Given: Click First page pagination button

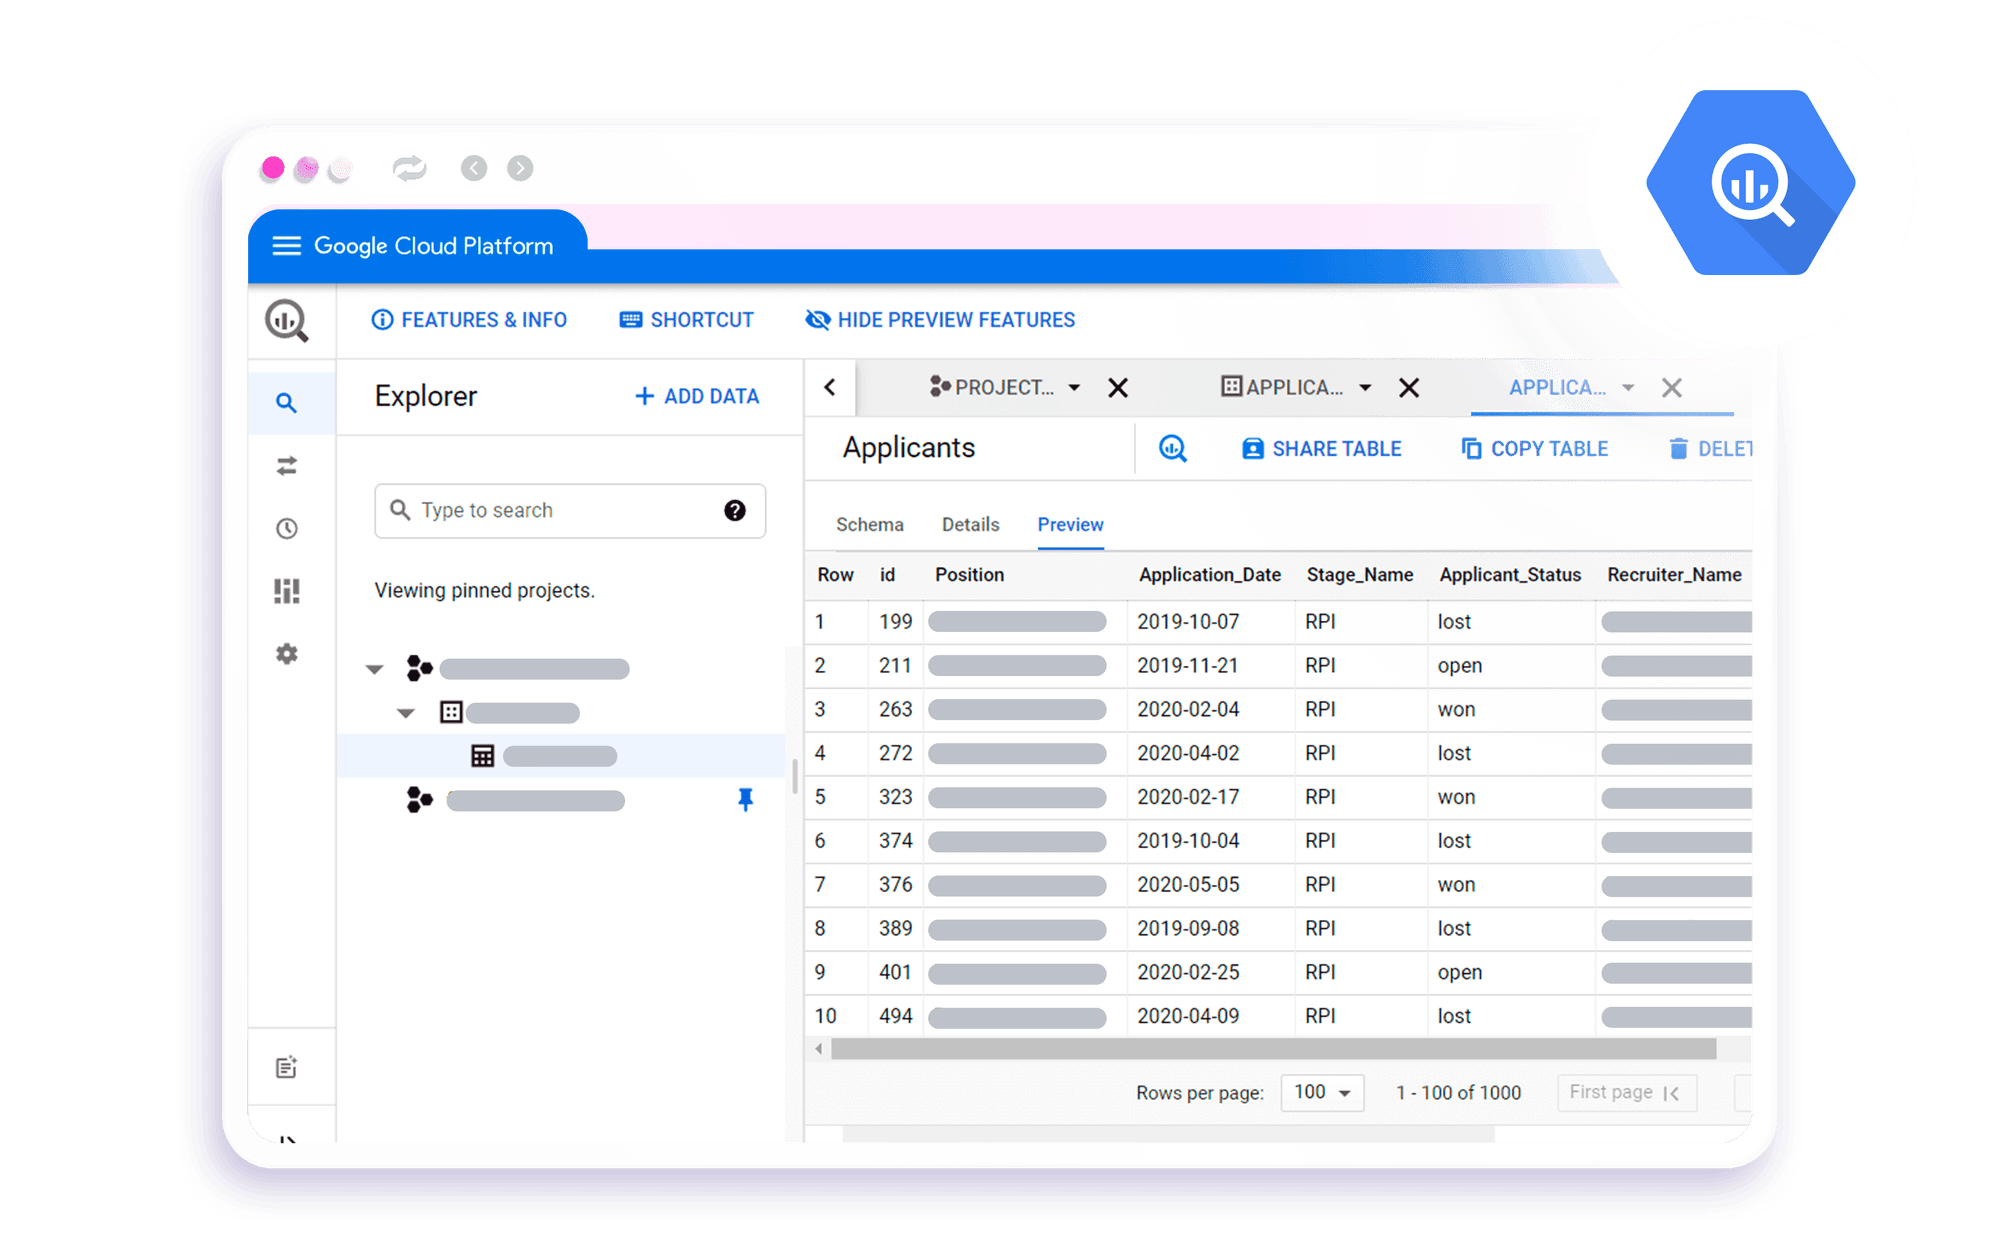Looking at the screenshot, I should point(1626,1092).
